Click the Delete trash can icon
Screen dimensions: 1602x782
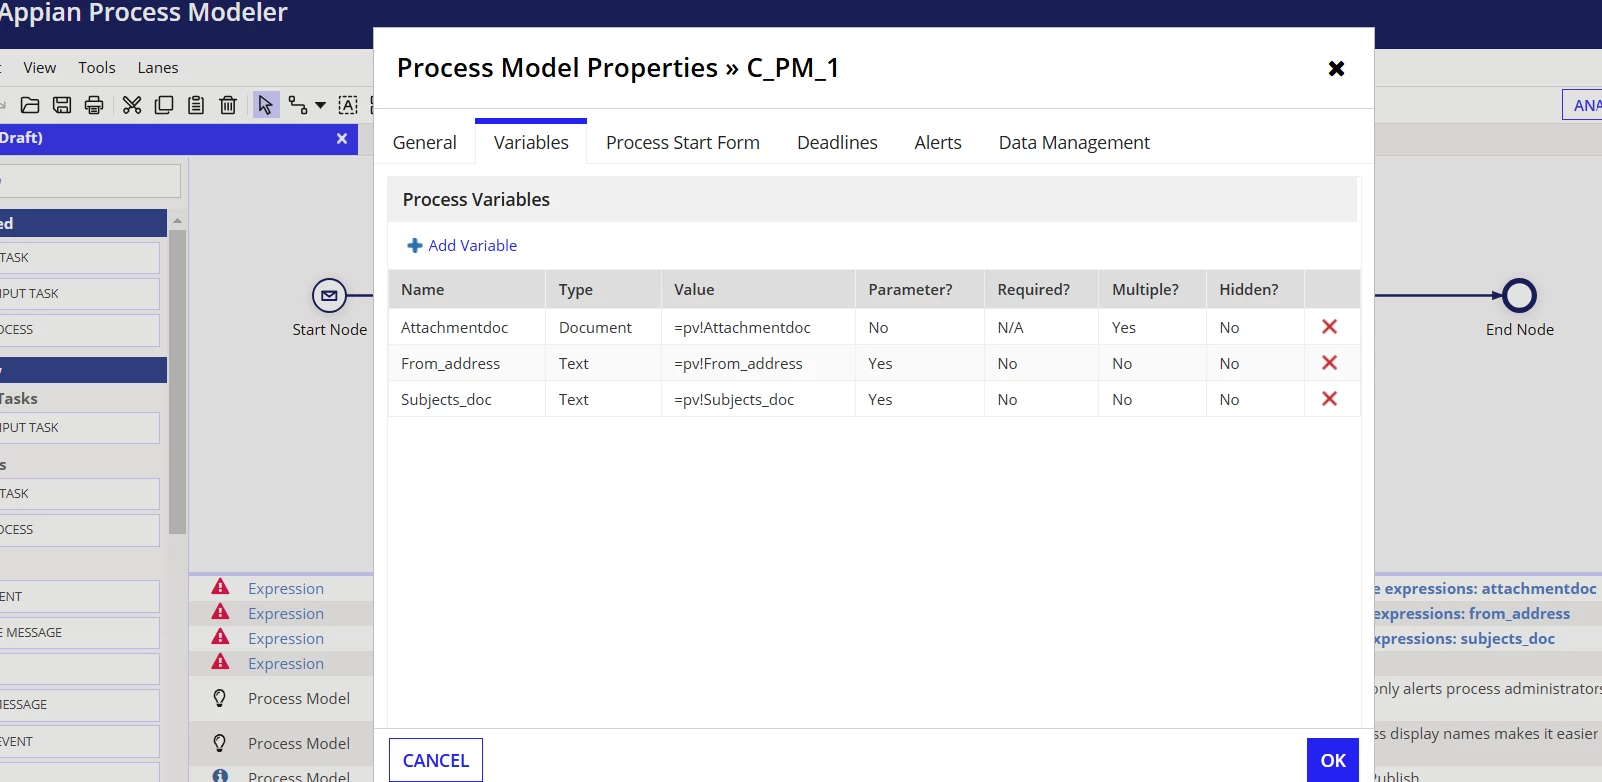(228, 105)
